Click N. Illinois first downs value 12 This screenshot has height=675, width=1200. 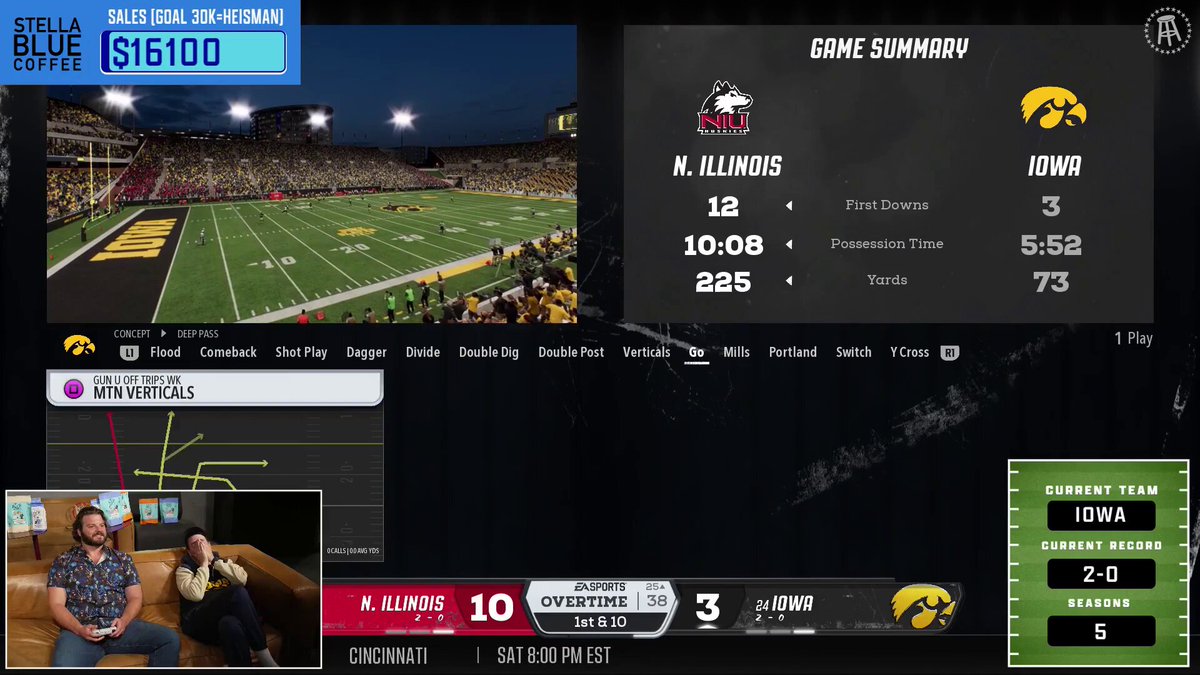point(723,206)
